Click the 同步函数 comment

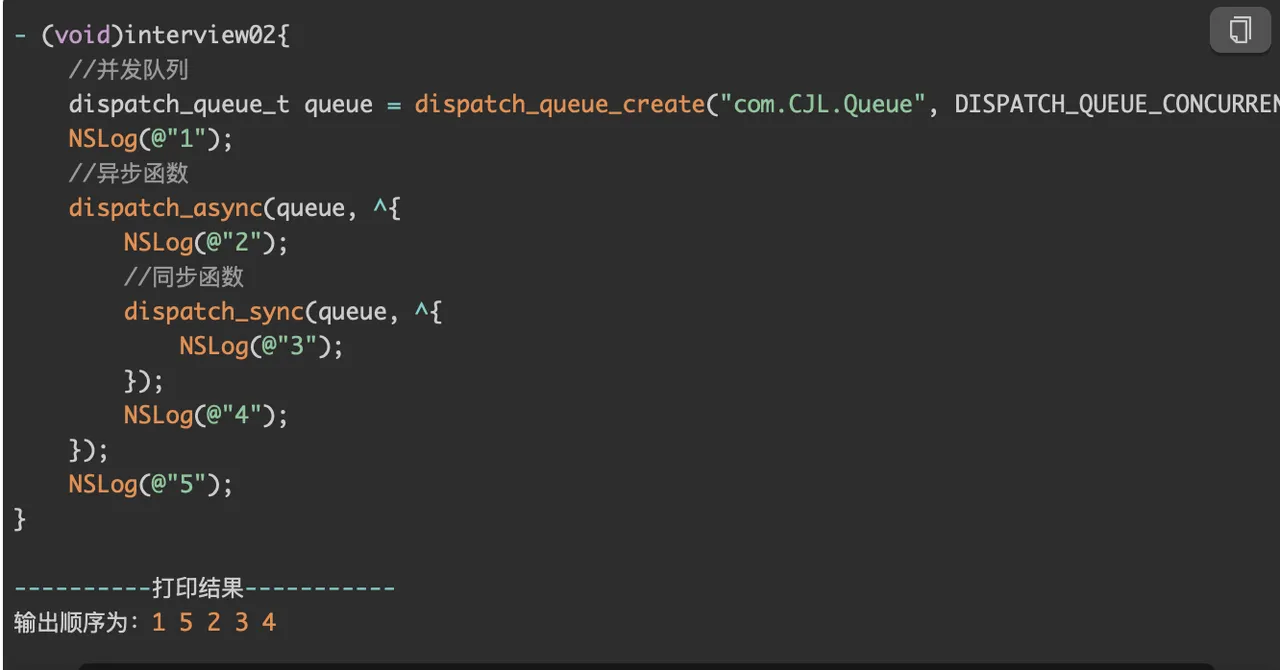(x=184, y=277)
